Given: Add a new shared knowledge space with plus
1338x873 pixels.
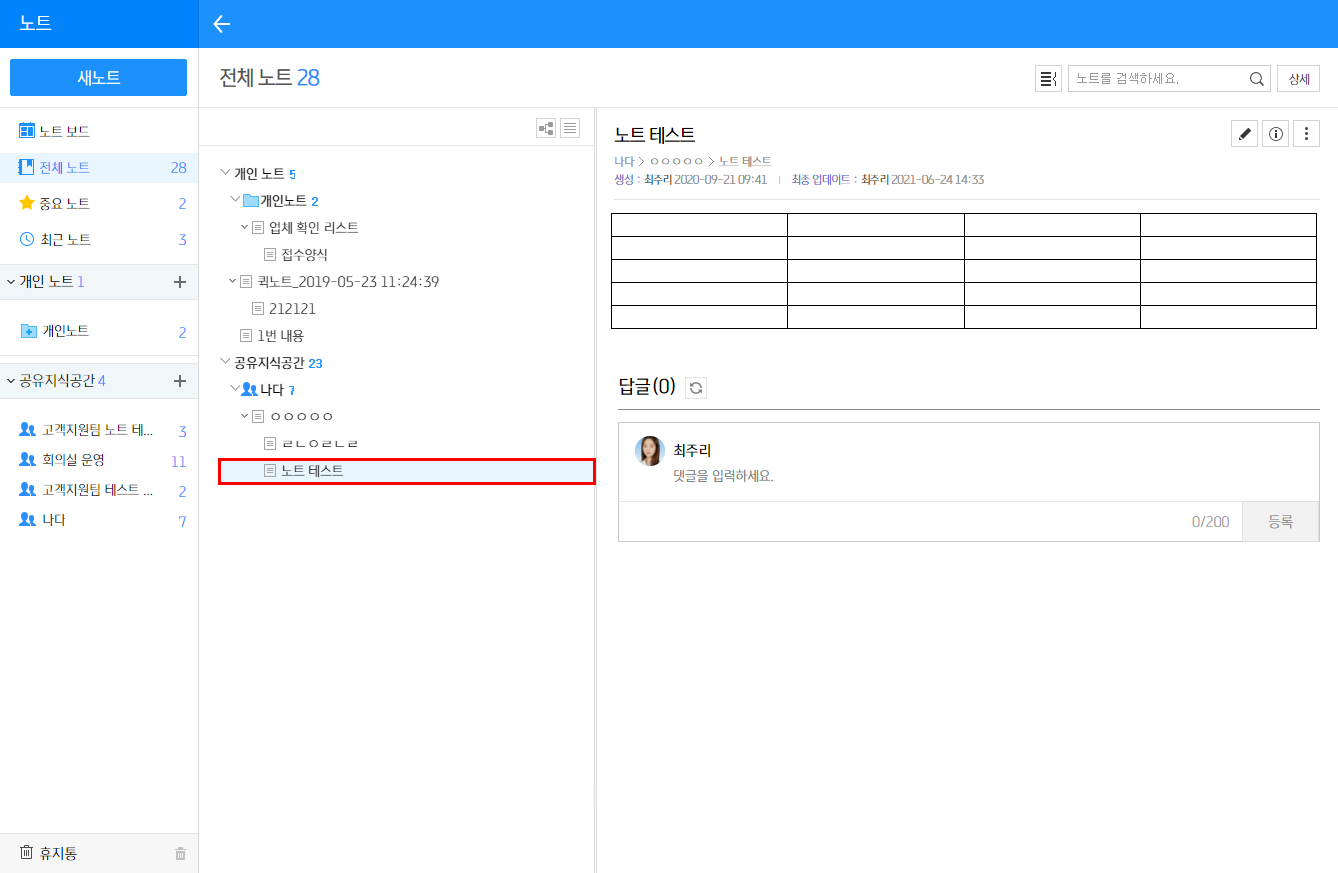Looking at the screenshot, I should click(x=180, y=381).
